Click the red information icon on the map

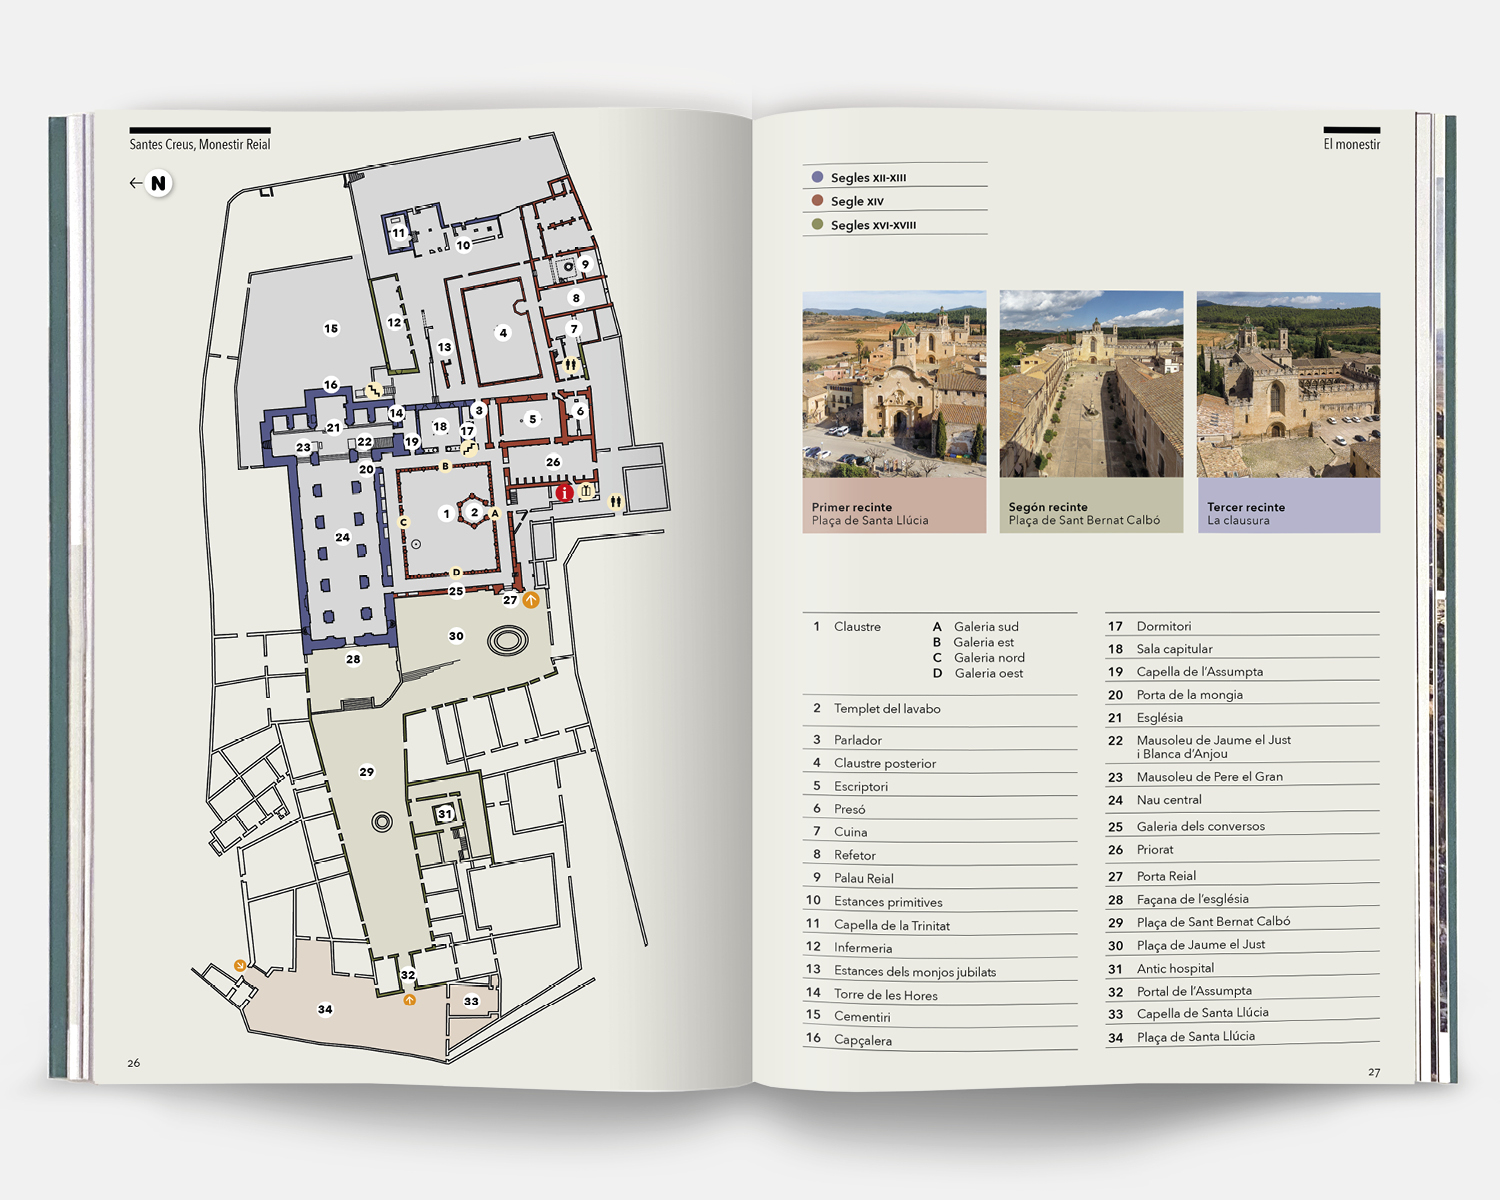click(x=565, y=492)
